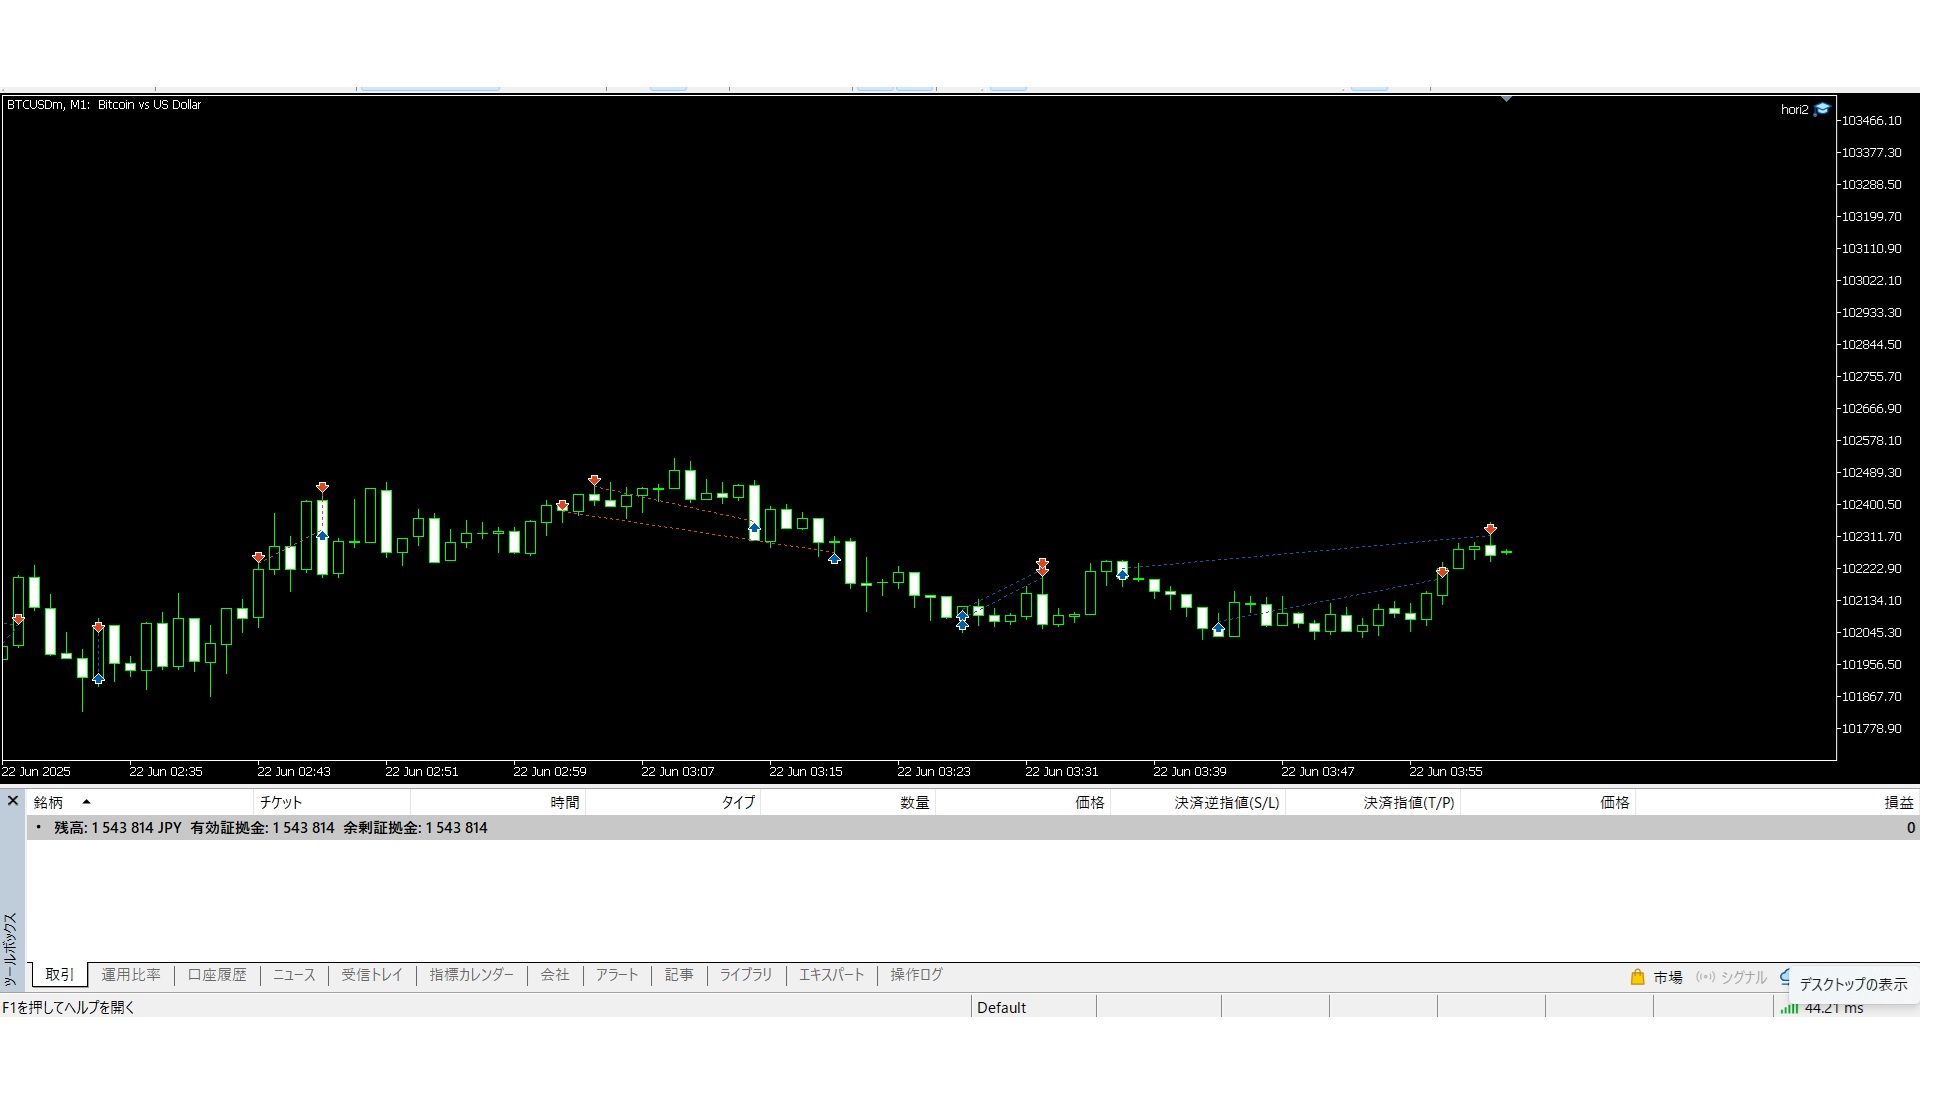Open the 操作ログ tab
Viewport: 1941px width, 1101px height.
point(916,975)
